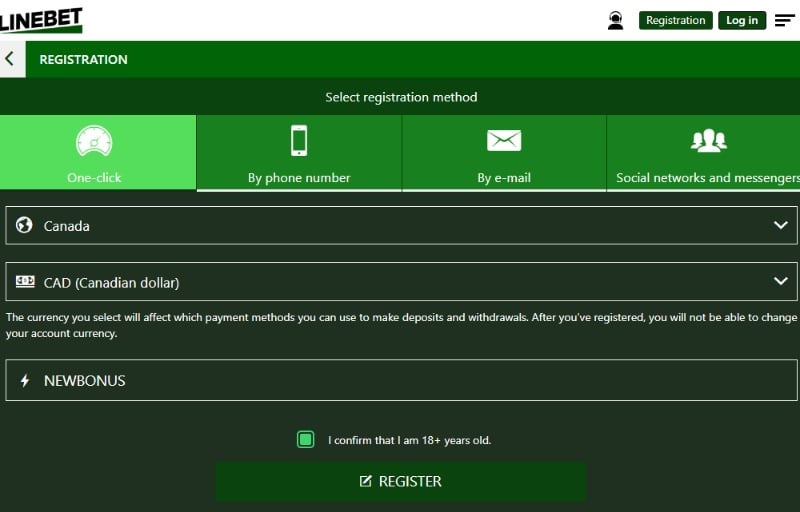Click the NEWBONUS promo code field

coord(401,380)
